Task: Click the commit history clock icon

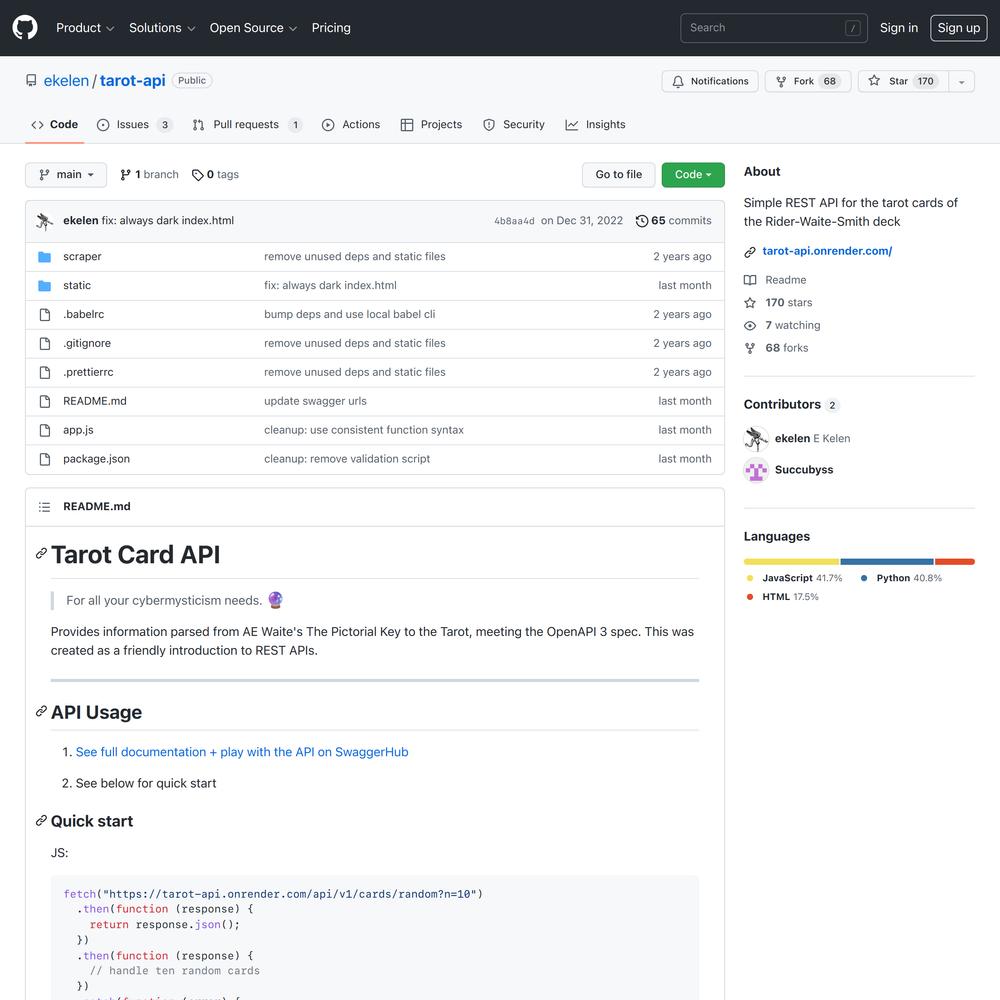Action: 642,221
